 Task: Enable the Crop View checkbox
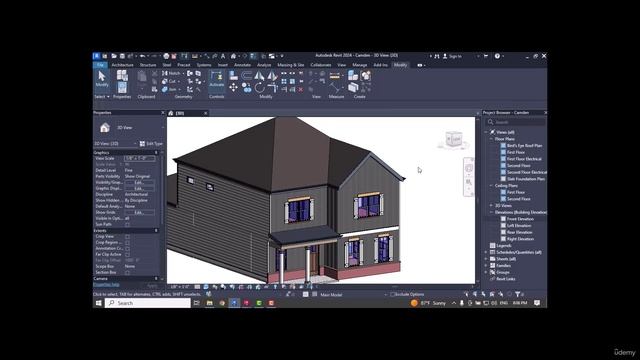pos(127,236)
